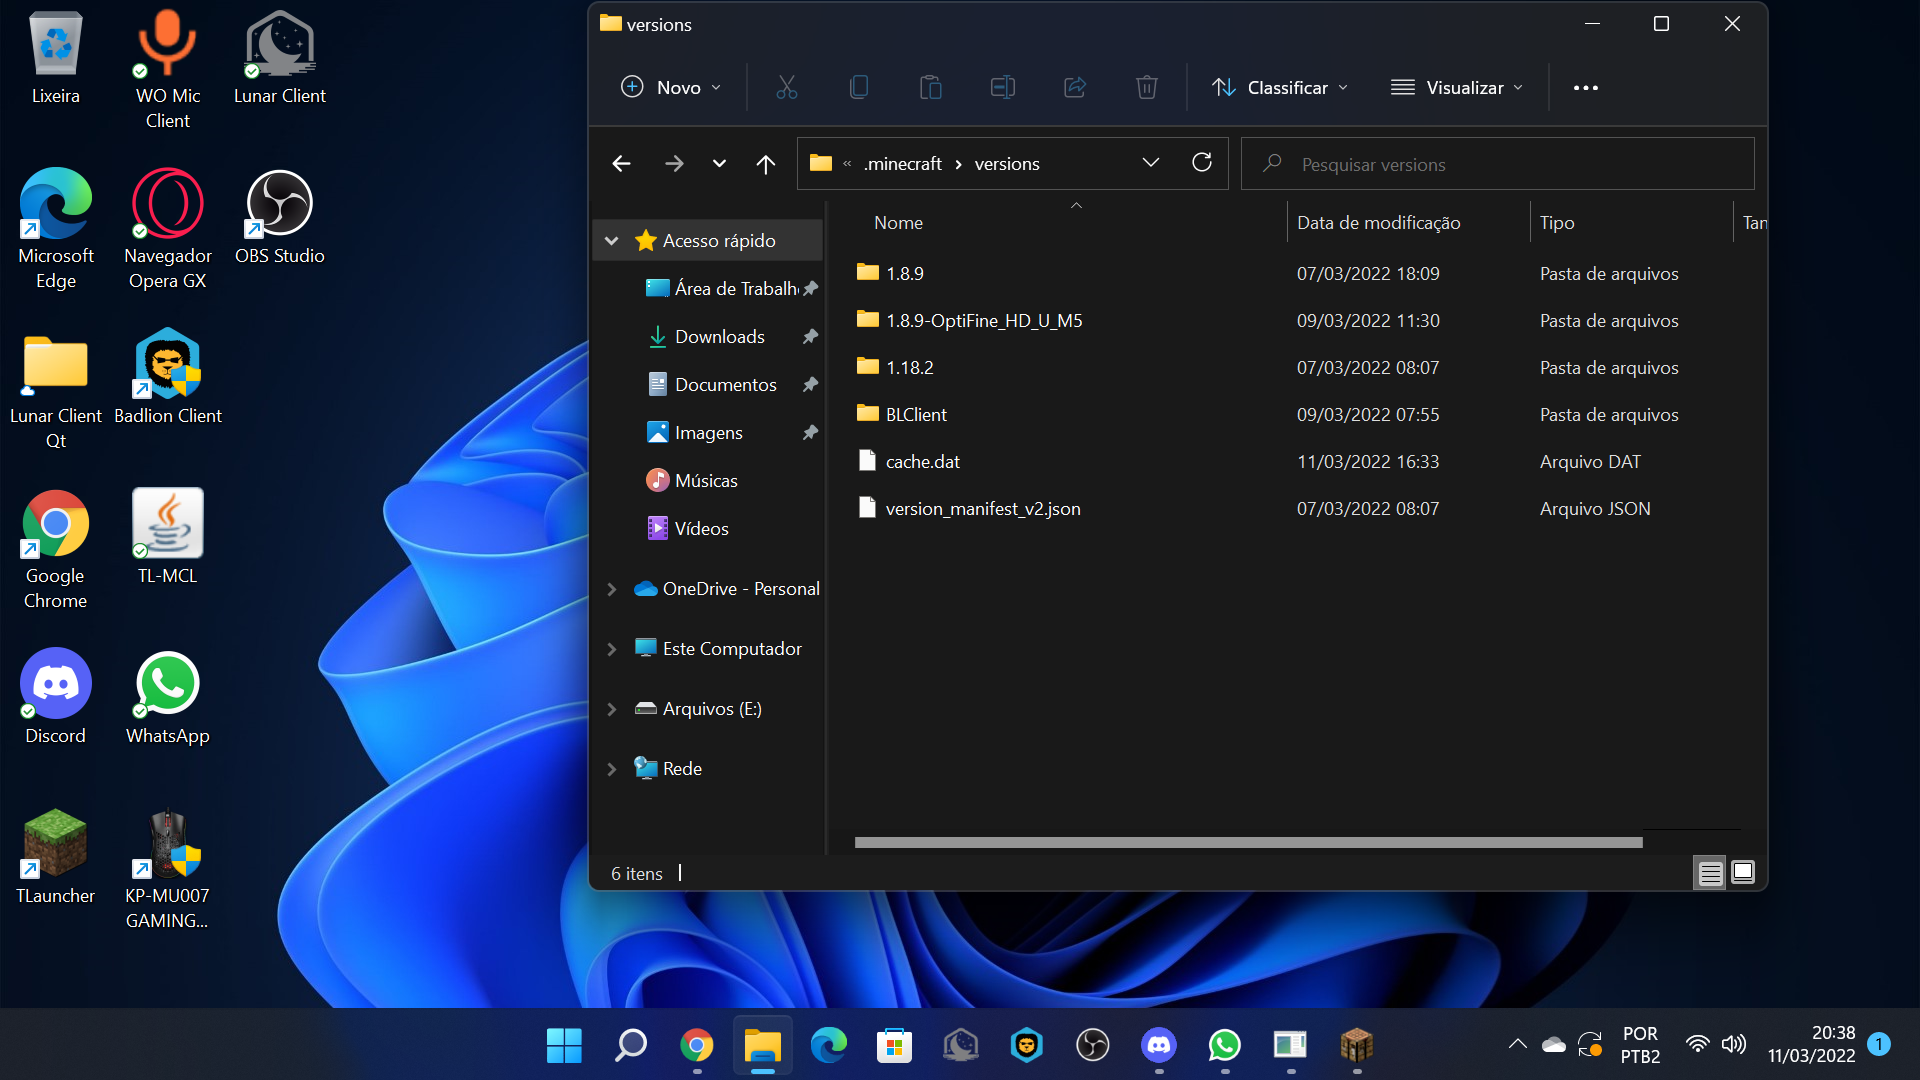The width and height of the screenshot is (1920, 1080).
Task: Click the Share icon in toolbar
Action: point(1075,88)
